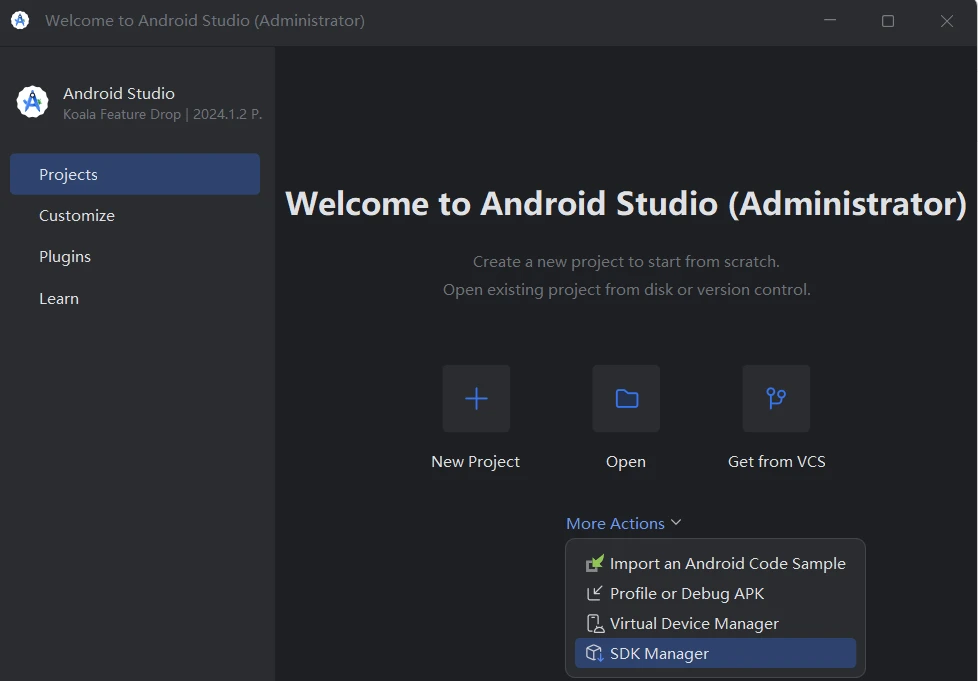Viewport: 978px width, 681px height.
Task: Open Virtual Device Manager from menu
Action: [x=715, y=623]
